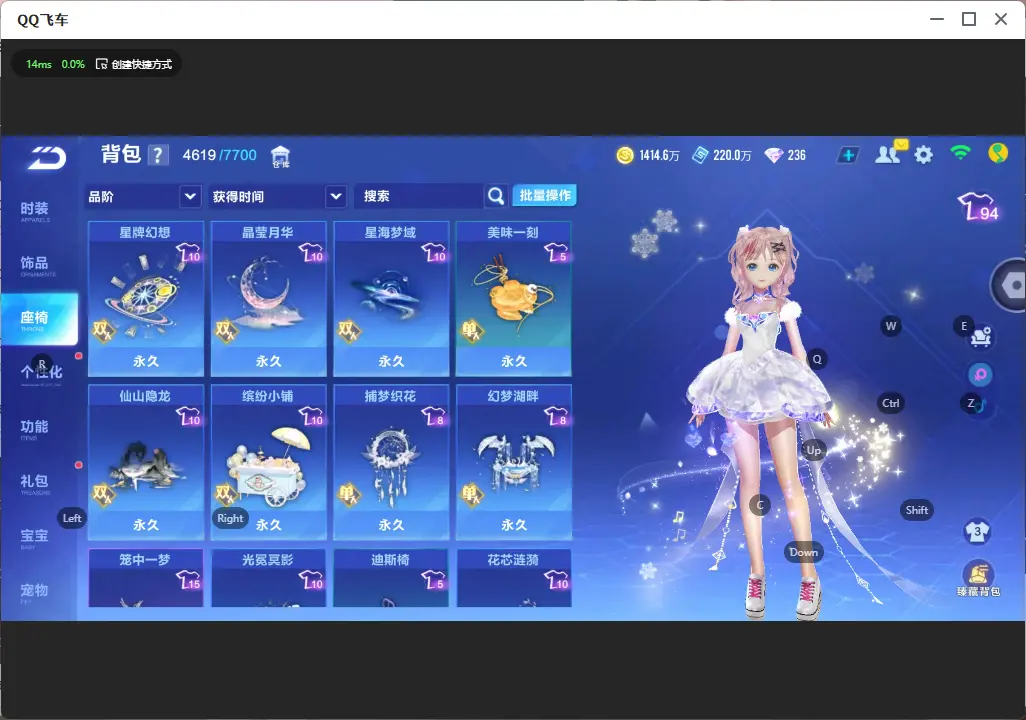Screen dimensions: 1026x720
Task: Select the 缤纷小铺 seat item
Action: [x=268, y=462]
